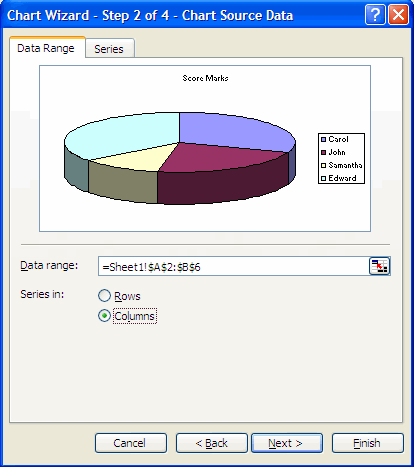Click the Cancel button
This screenshot has width=414, height=467.
coord(131,443)
